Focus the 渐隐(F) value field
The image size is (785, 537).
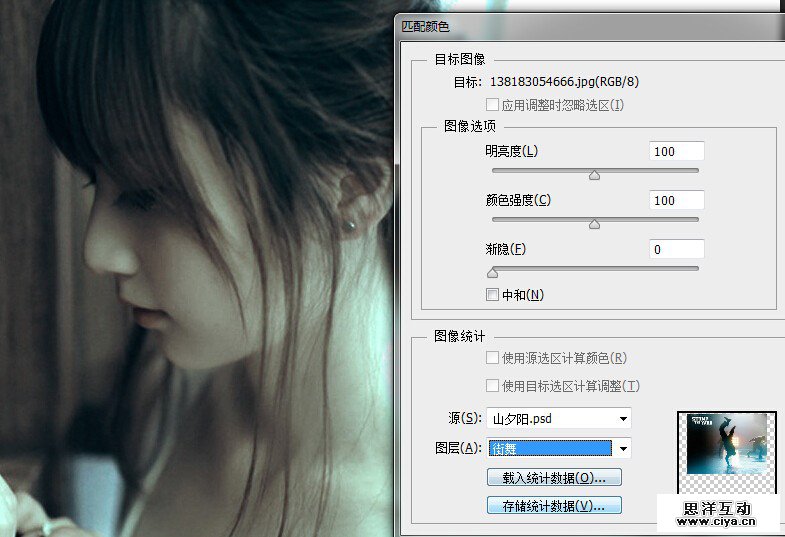(x=676, y=249)
